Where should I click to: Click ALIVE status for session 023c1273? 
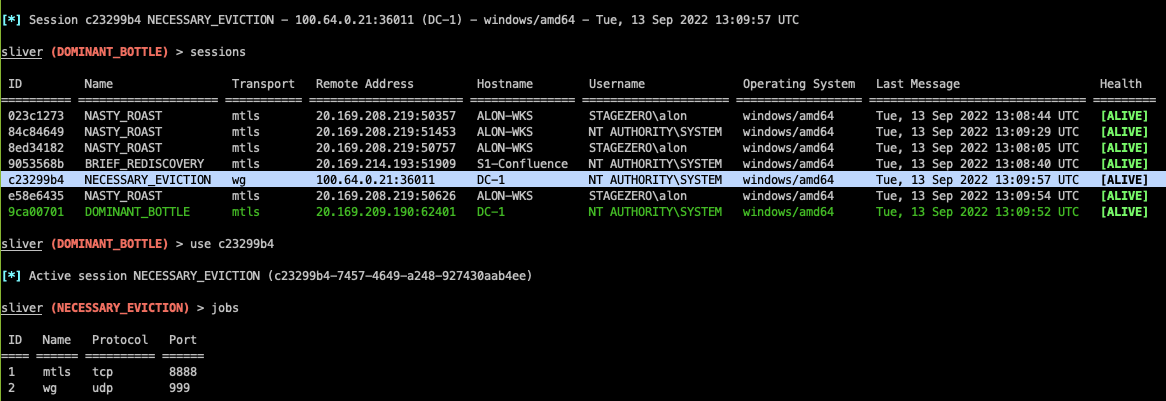[x=1124, y=117]
